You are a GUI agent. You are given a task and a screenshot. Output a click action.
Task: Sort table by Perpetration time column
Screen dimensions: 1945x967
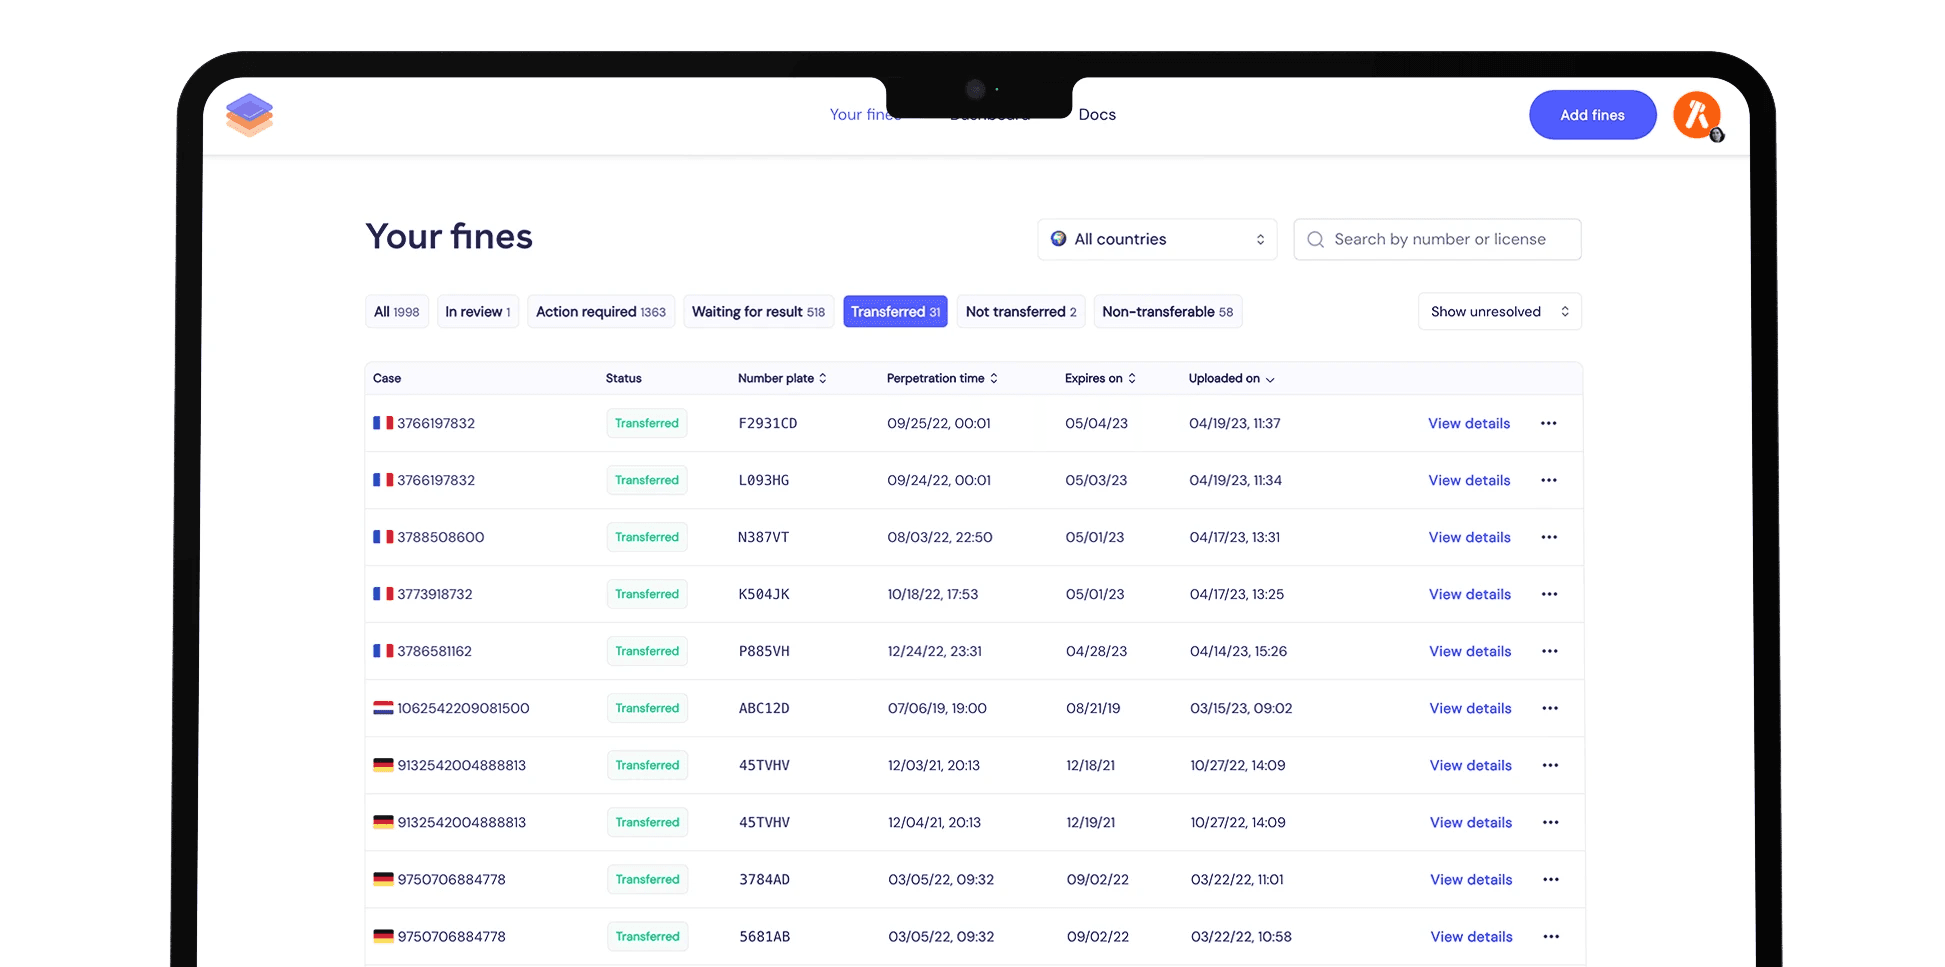[x=942, y=378]
